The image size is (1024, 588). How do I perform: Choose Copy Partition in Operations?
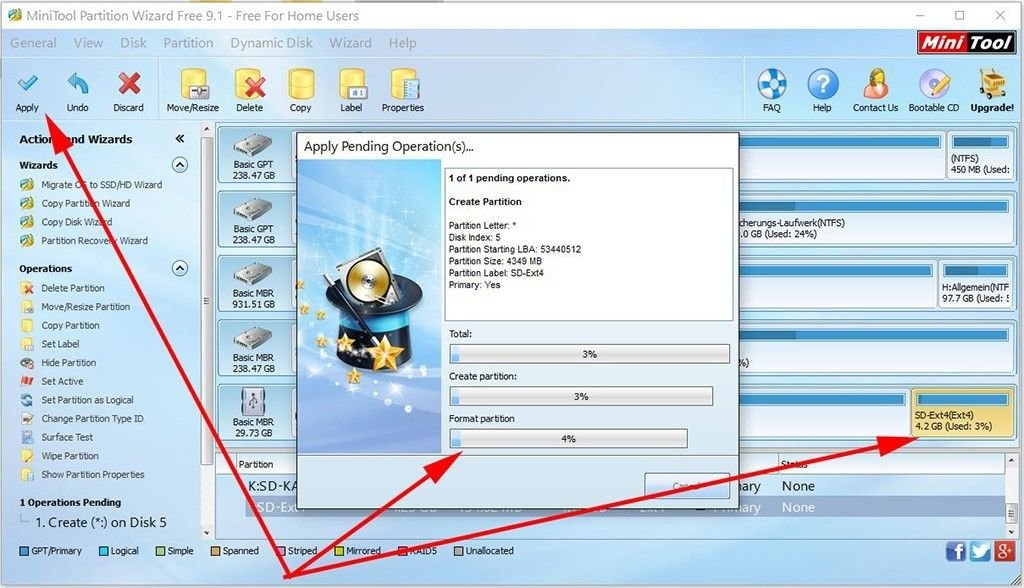pyautogui.click(x=71, y=325)
